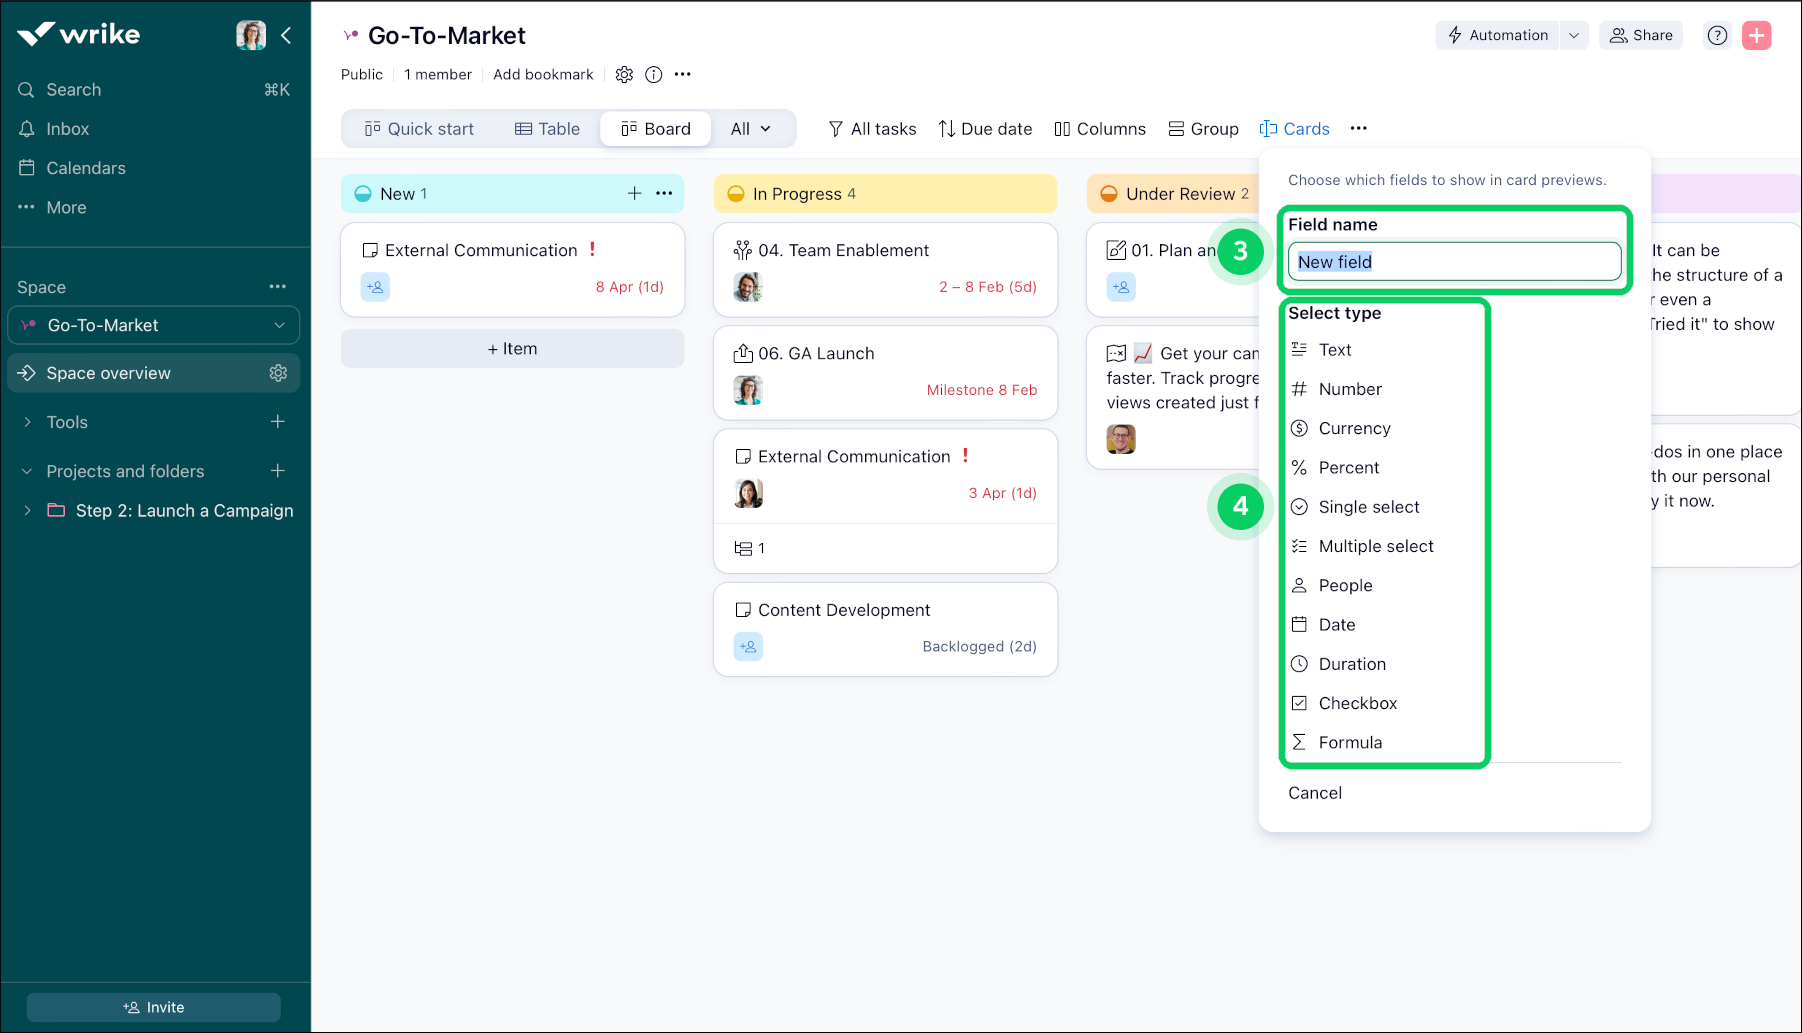
Task: Open the Columns settings
Action: pyautogui.click(x=1099, y=128)
